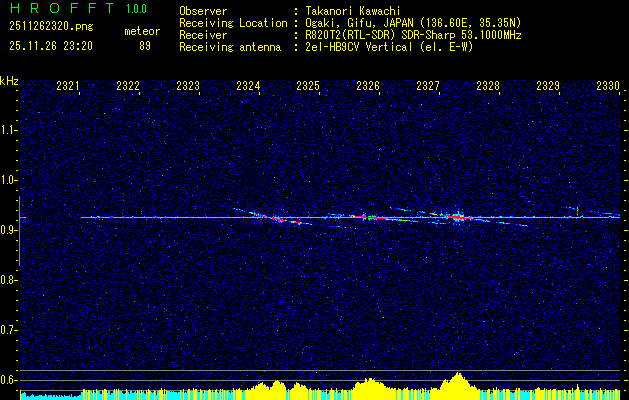Click the 2327 time axis marker
This screenshot has width=629, height=400.
(x=428, y=85)
